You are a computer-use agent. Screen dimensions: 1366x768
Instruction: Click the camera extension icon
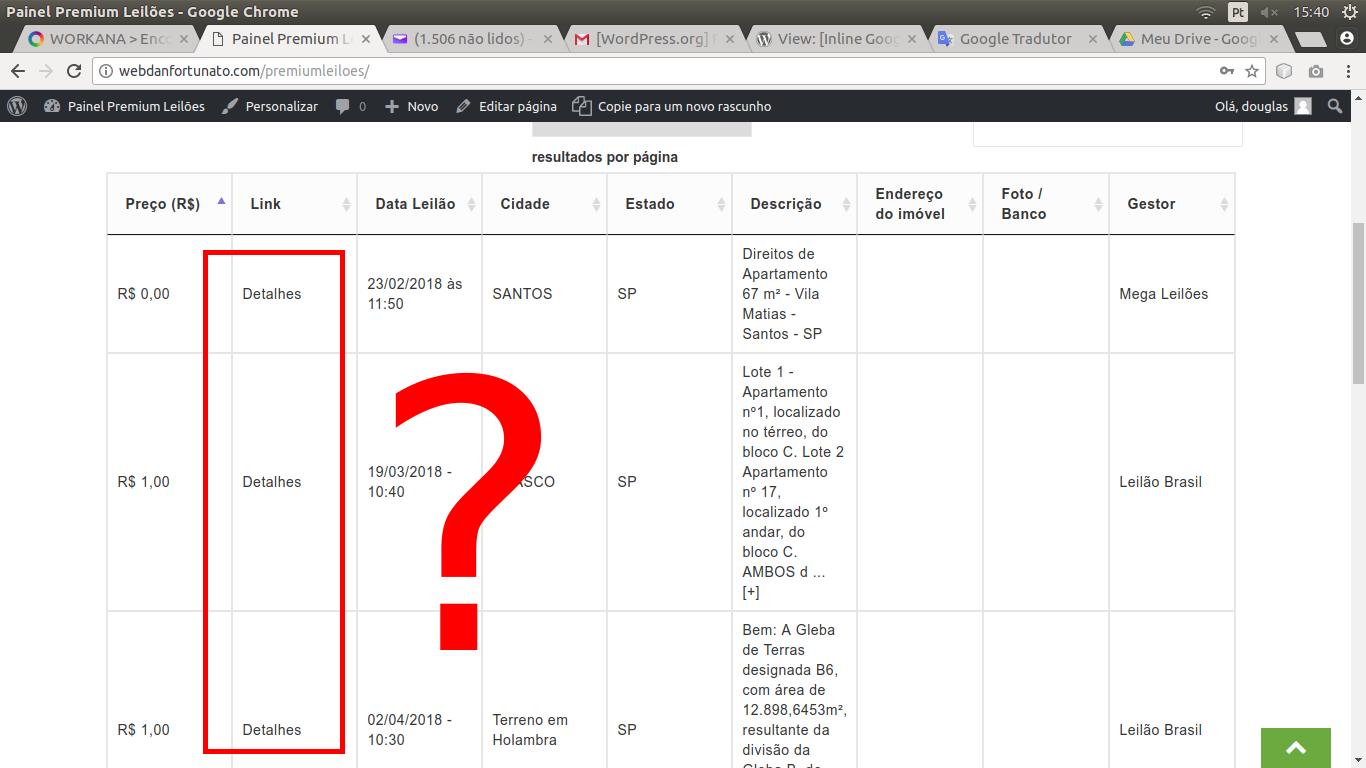[x=1315, y=71]
